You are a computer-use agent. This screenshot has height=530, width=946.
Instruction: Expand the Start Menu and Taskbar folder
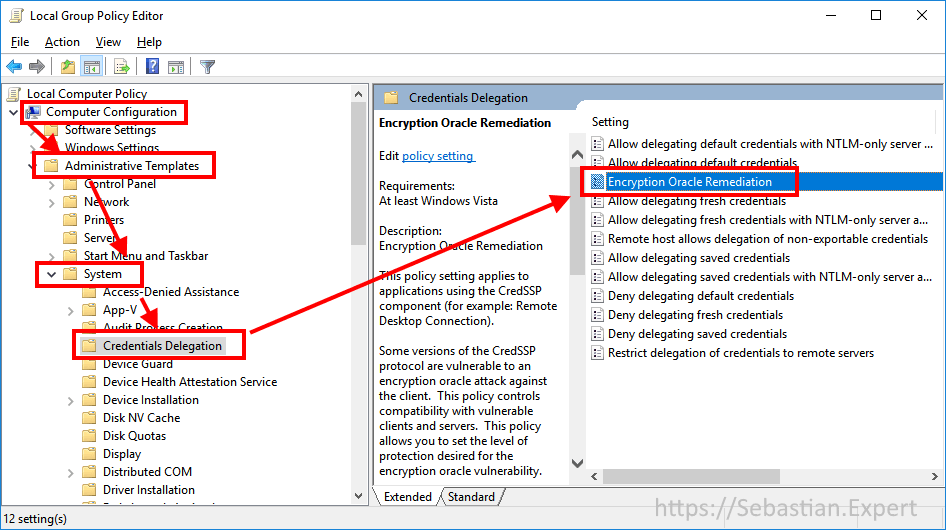(51, 257)
